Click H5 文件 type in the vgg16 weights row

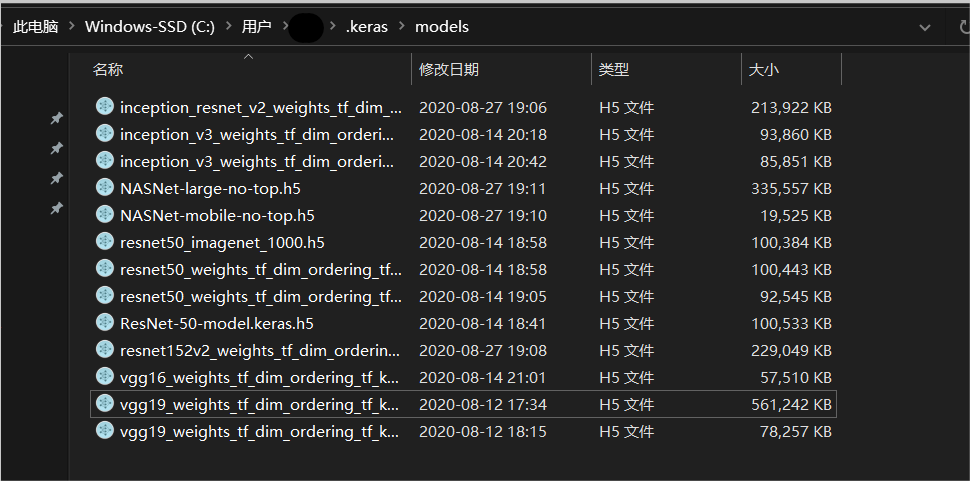coord(627,377)
